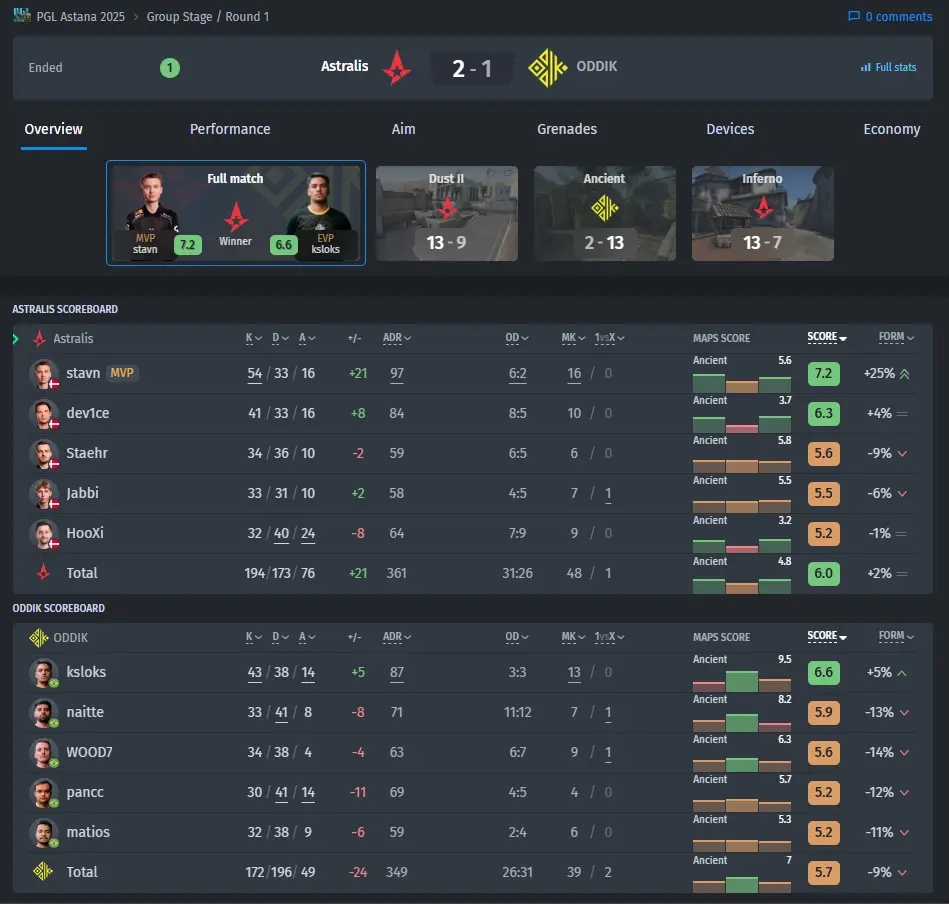Click the ODDIK logo in Total row
This screenshot has height=904, width=949.
pyautogui.click(x=43, y=871)
